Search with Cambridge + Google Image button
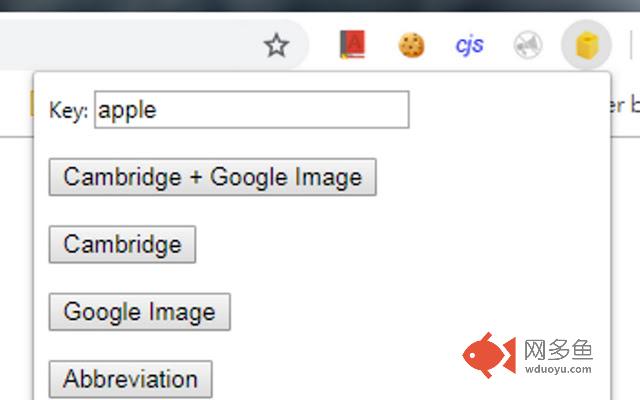The image size is (640, 400). pos(213,177)
